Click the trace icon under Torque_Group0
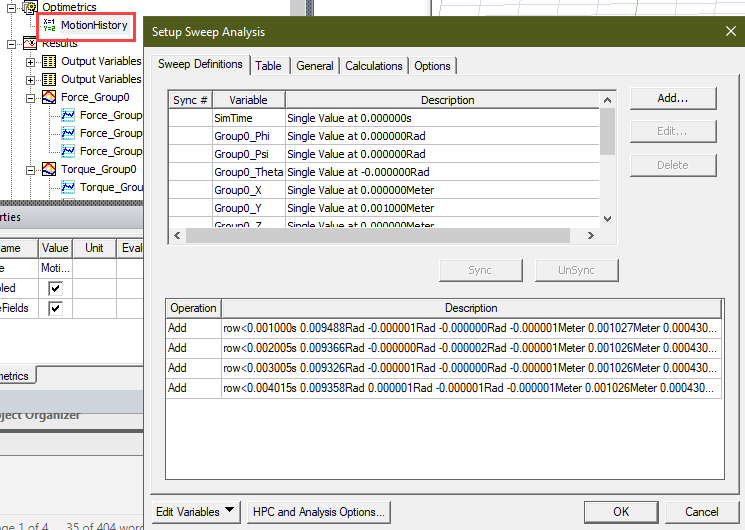745x530 pixels. [68, 187]
